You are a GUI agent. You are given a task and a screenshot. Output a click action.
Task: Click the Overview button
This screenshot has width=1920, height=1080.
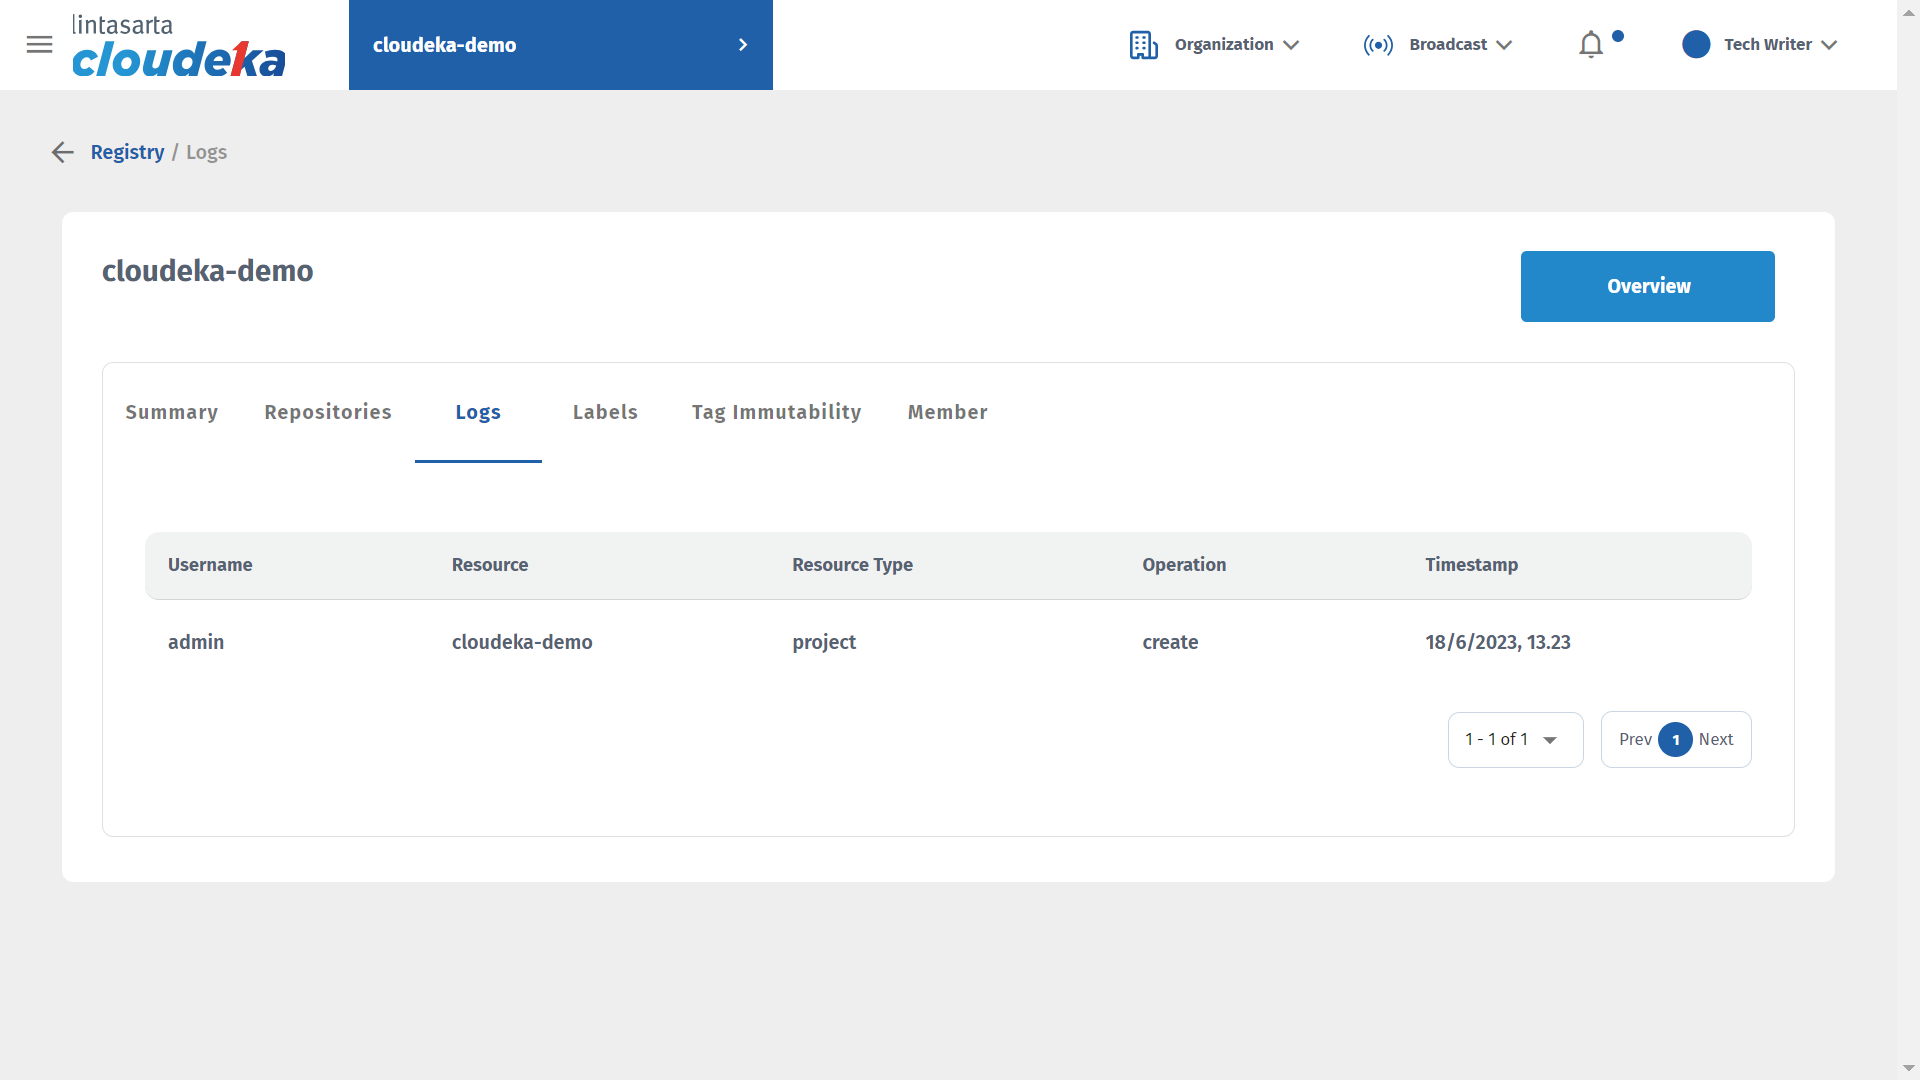[x=1647, y=286]
